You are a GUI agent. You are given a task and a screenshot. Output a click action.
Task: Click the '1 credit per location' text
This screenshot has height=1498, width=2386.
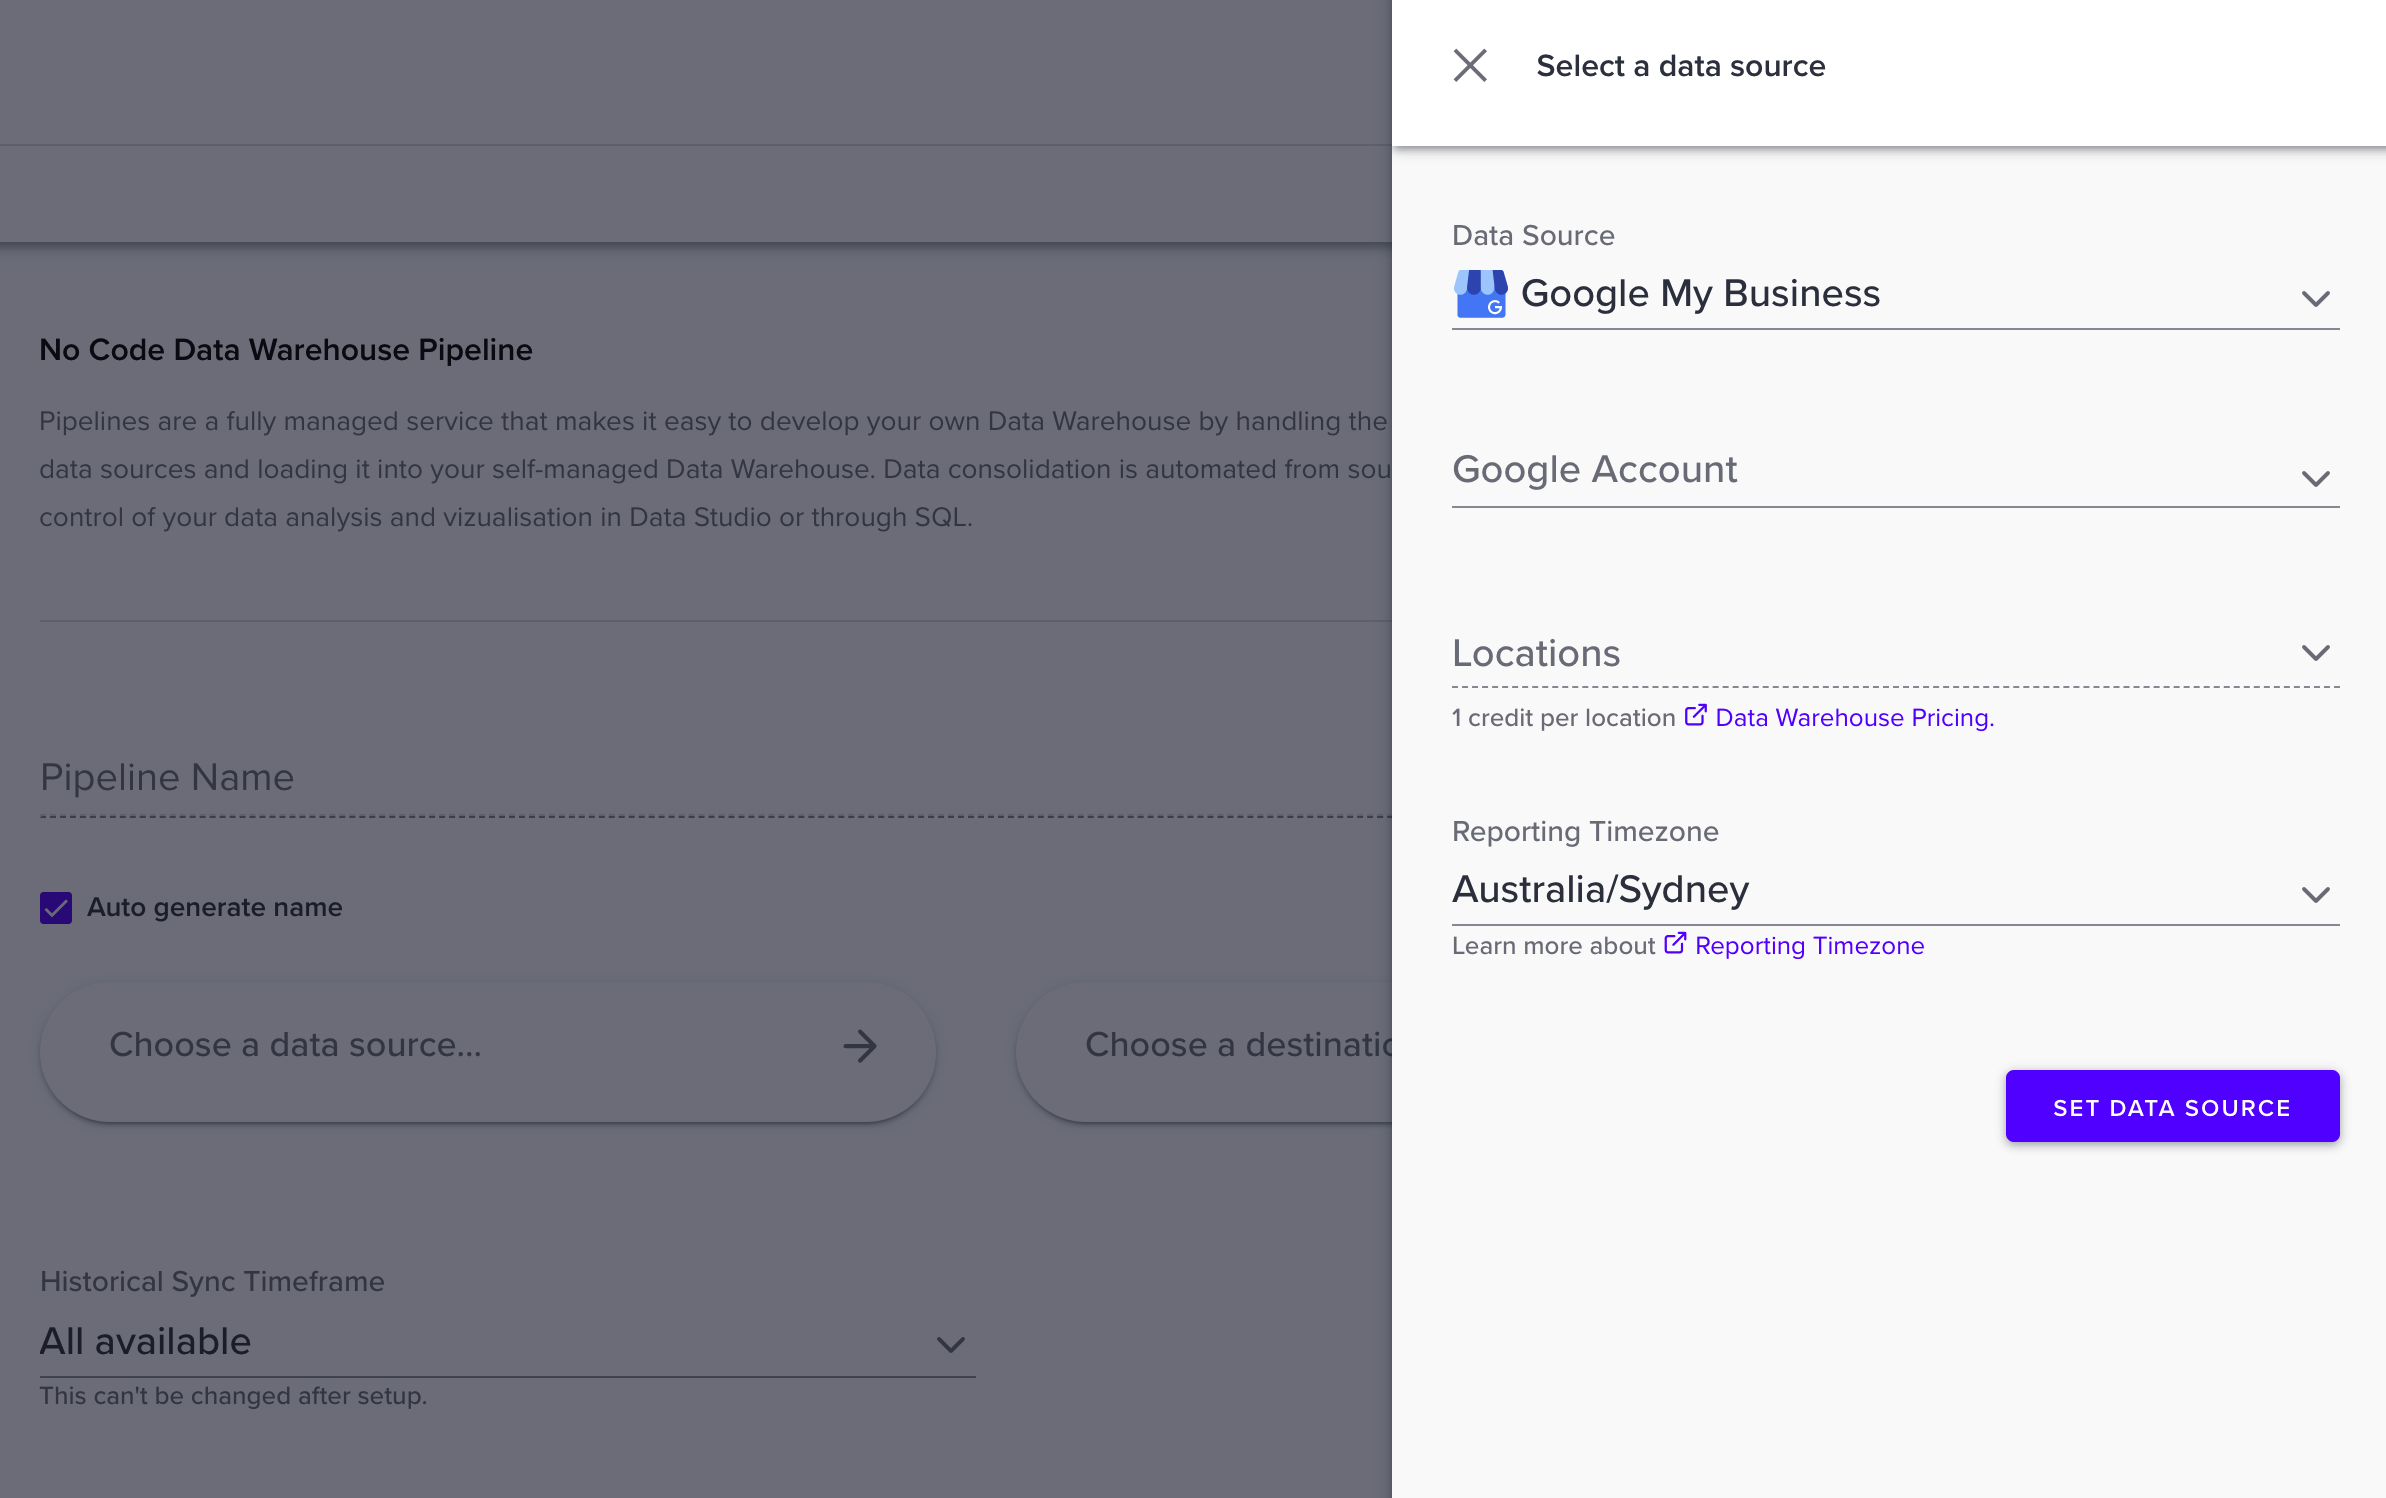pyautogui.click(x=1564, y=718)
